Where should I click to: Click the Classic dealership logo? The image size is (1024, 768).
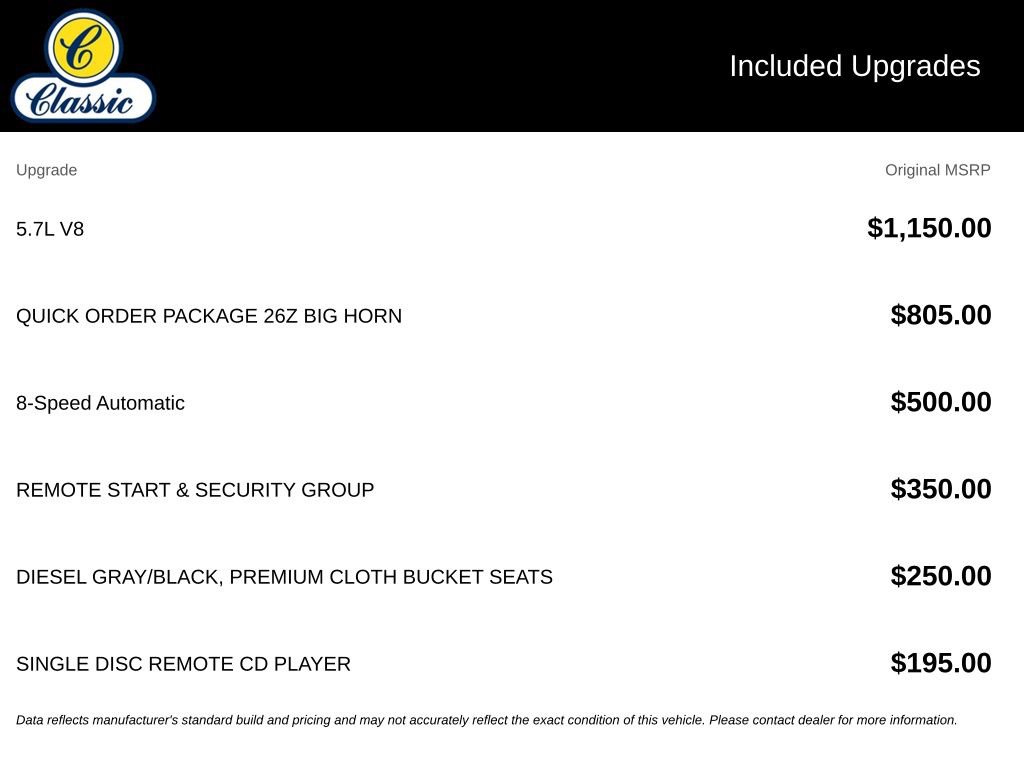pyautogui.click(x=84, y=66)
